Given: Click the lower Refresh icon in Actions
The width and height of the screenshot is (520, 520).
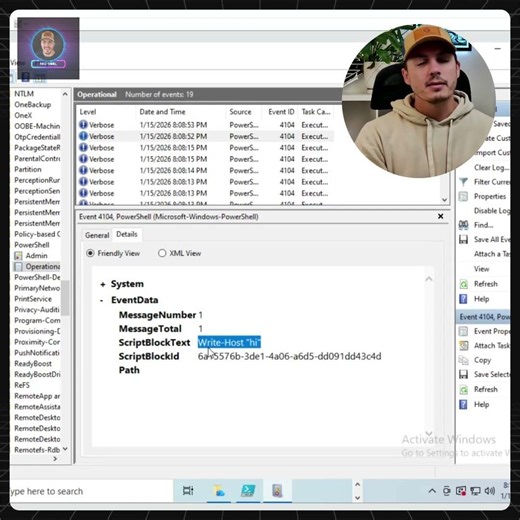Looking at the screenshot, I should pos(463,389).
